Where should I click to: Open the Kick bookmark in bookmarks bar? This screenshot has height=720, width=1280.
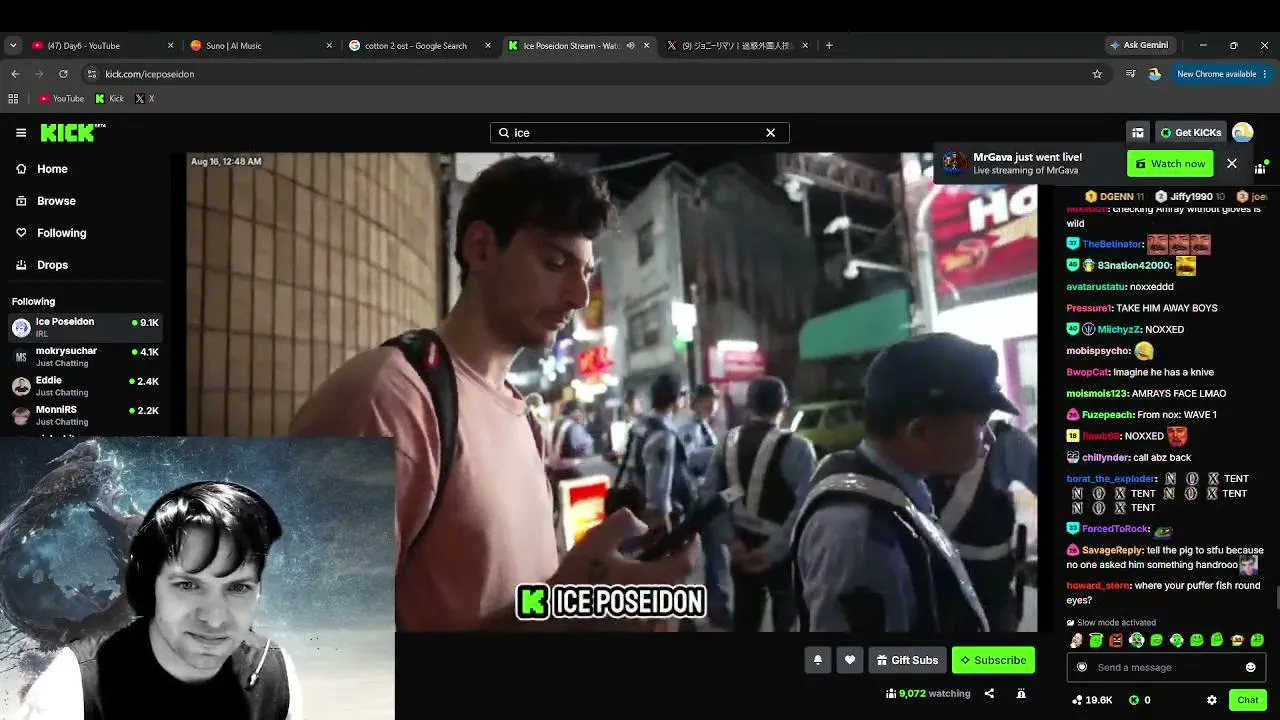pos(110,98)
